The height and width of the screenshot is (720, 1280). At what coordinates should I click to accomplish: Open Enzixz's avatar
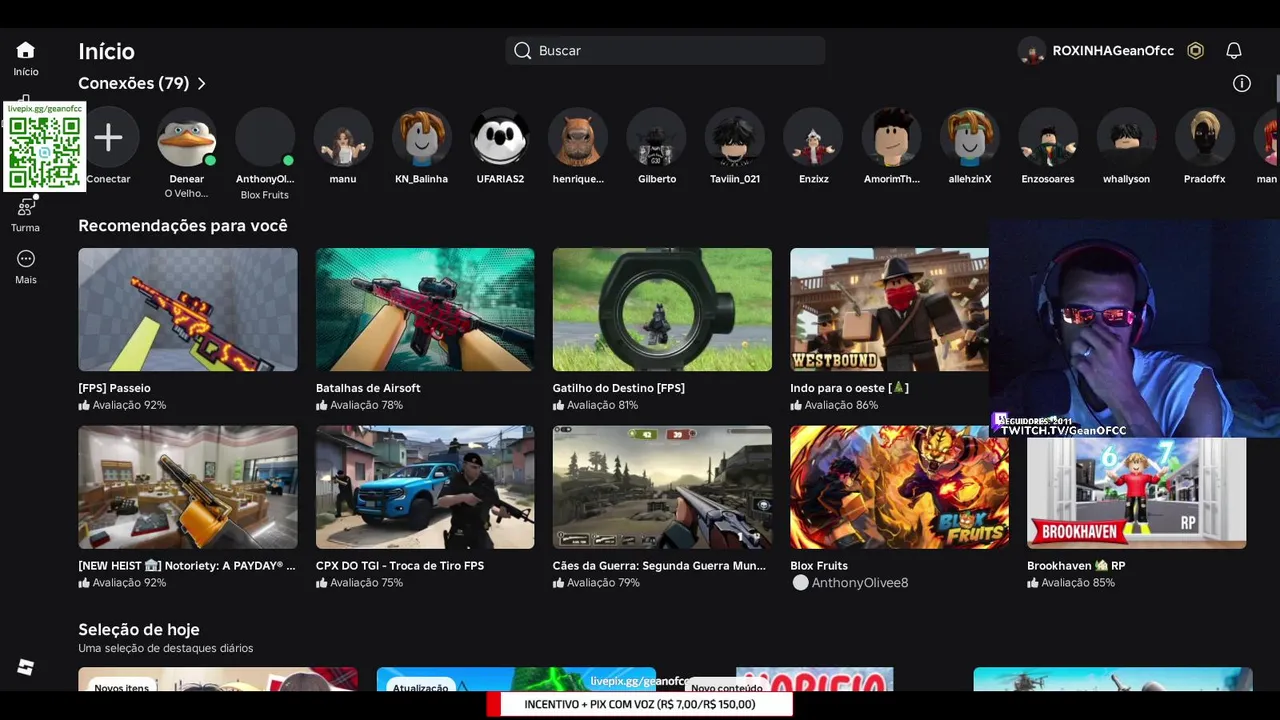pos(814,138)
